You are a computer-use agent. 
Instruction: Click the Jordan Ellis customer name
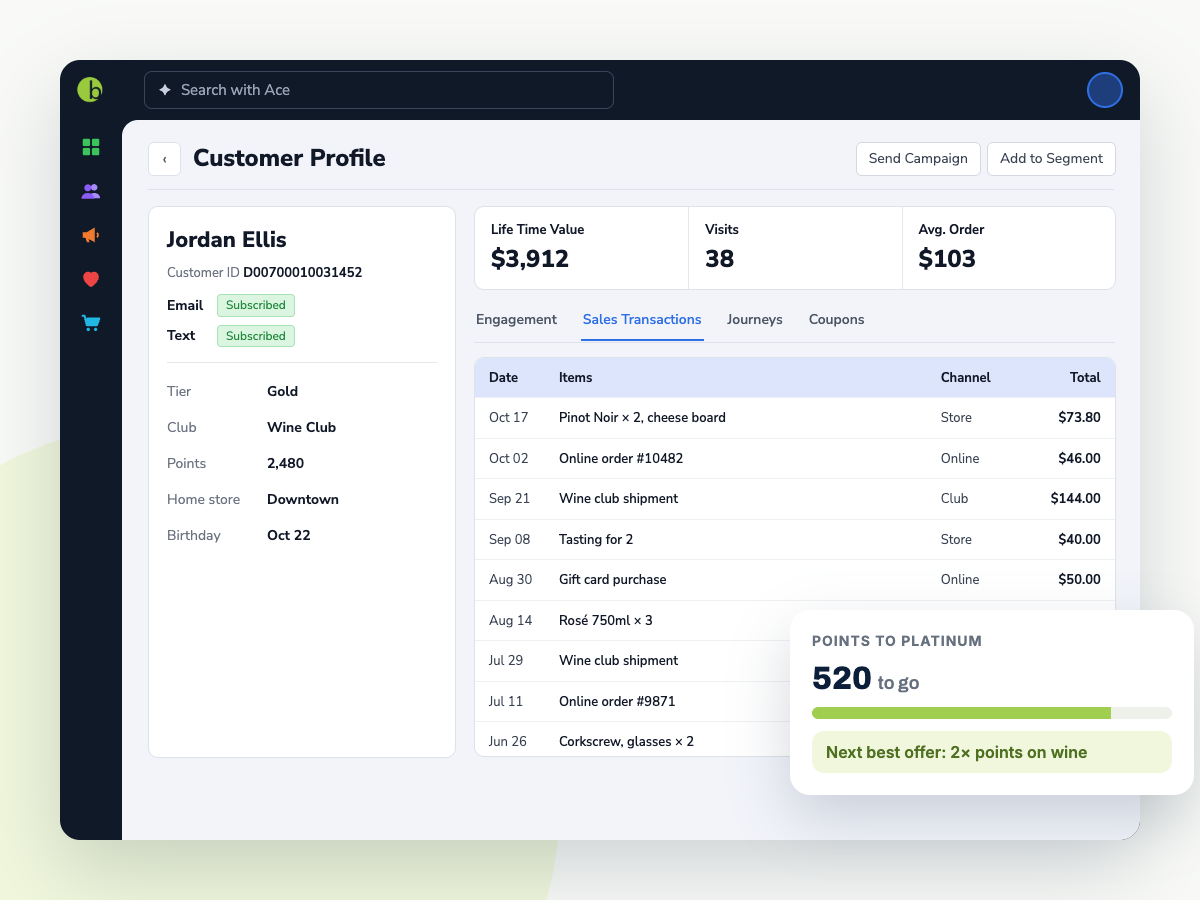click(x=226, y=240)
